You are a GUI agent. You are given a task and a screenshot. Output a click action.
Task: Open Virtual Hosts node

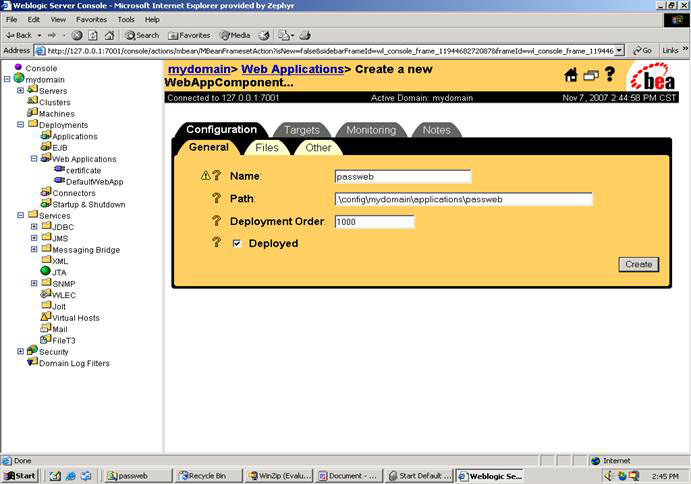[x=76, y=318]
